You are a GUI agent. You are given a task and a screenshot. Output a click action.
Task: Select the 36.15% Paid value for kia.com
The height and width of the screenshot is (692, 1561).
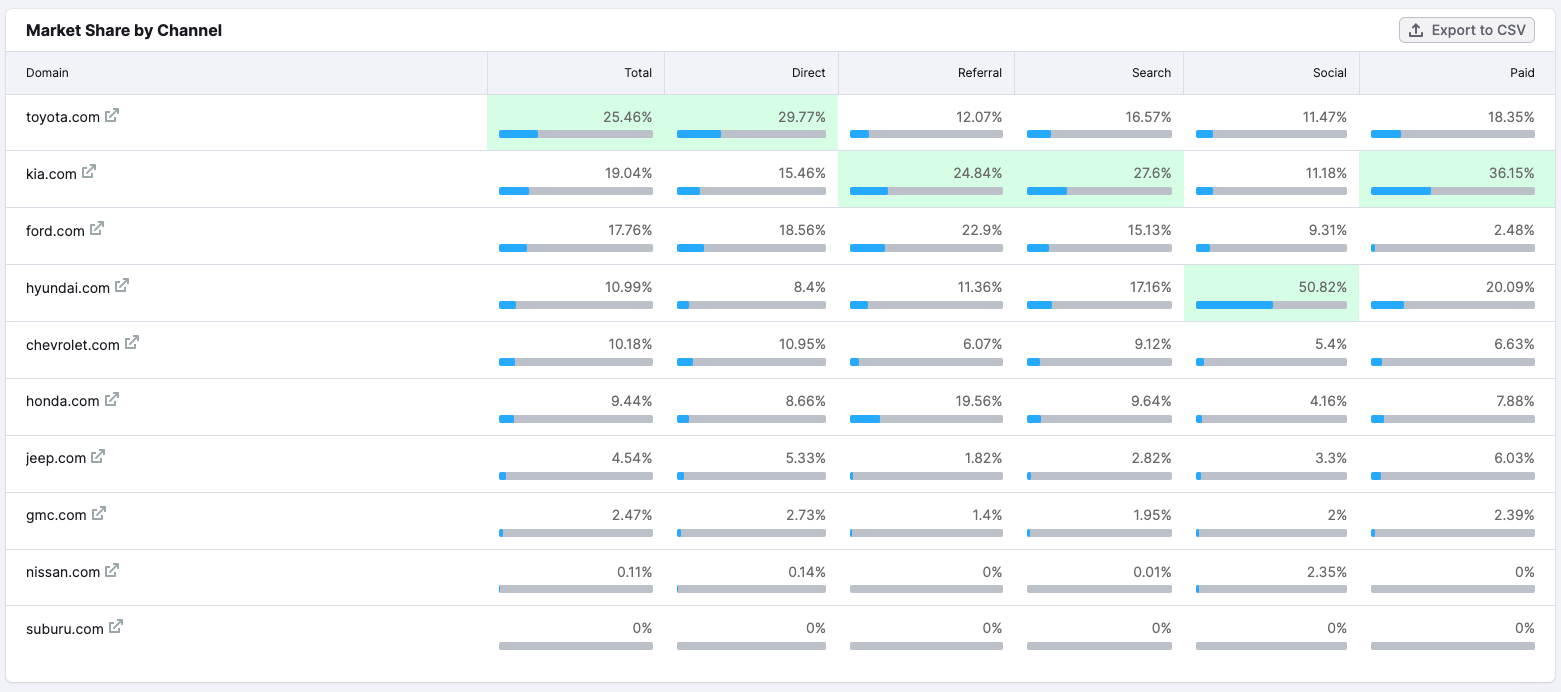point(1511,174)
